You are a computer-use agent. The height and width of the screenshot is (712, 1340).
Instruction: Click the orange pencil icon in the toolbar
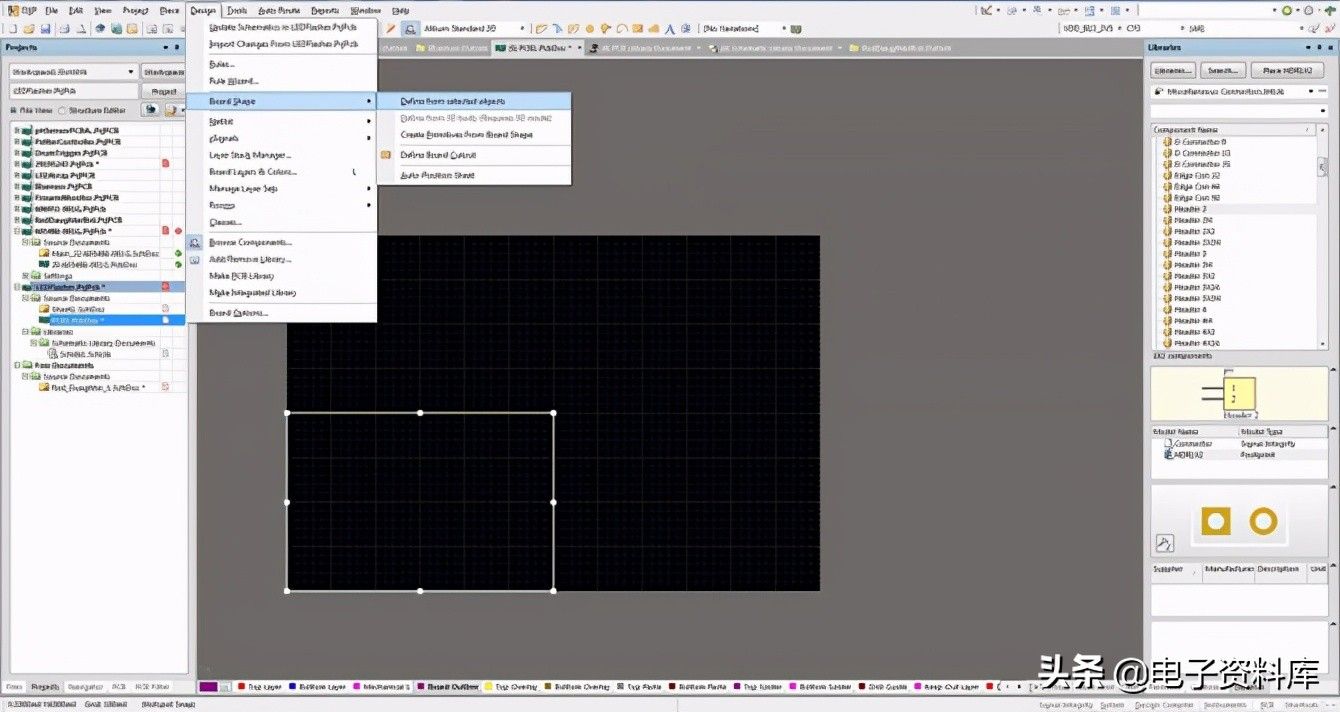pyautogui.click(x=391, y=29)
